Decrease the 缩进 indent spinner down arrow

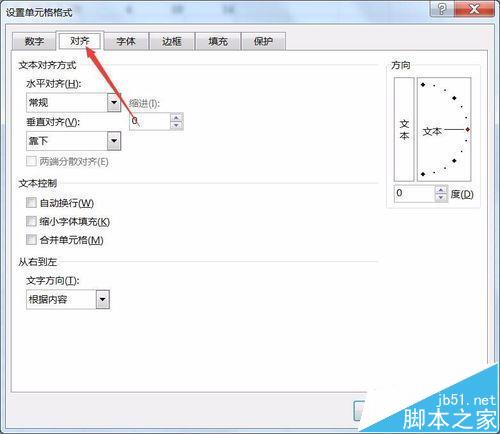point(176,125)
